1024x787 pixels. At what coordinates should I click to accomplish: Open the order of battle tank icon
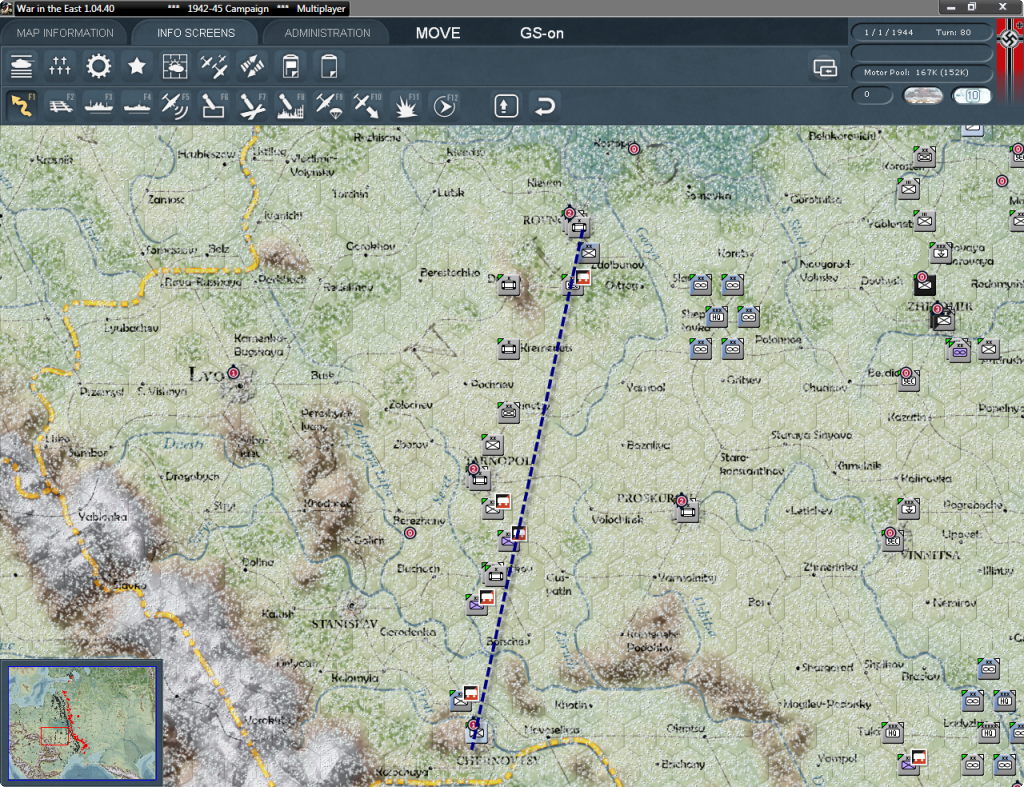click(22, 66)
